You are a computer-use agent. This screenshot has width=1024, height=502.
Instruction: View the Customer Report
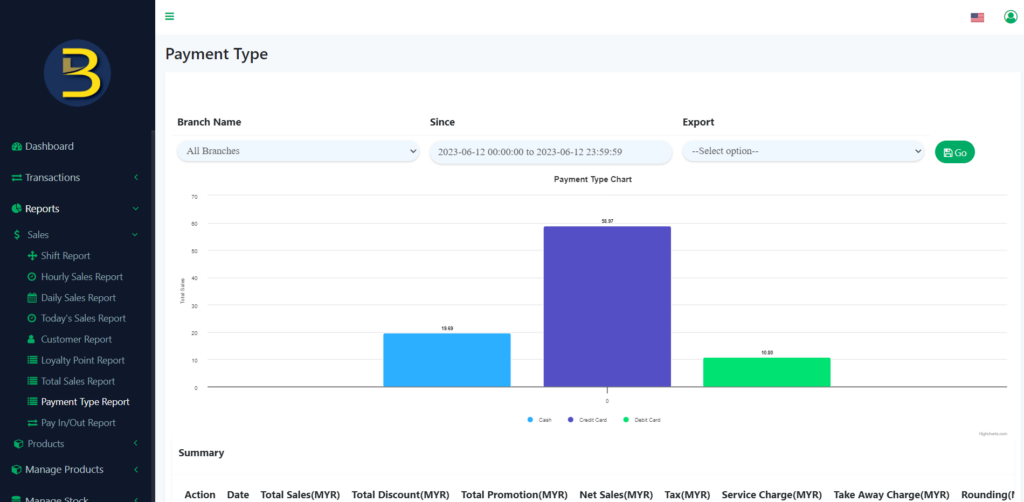[x=76, y=340]
